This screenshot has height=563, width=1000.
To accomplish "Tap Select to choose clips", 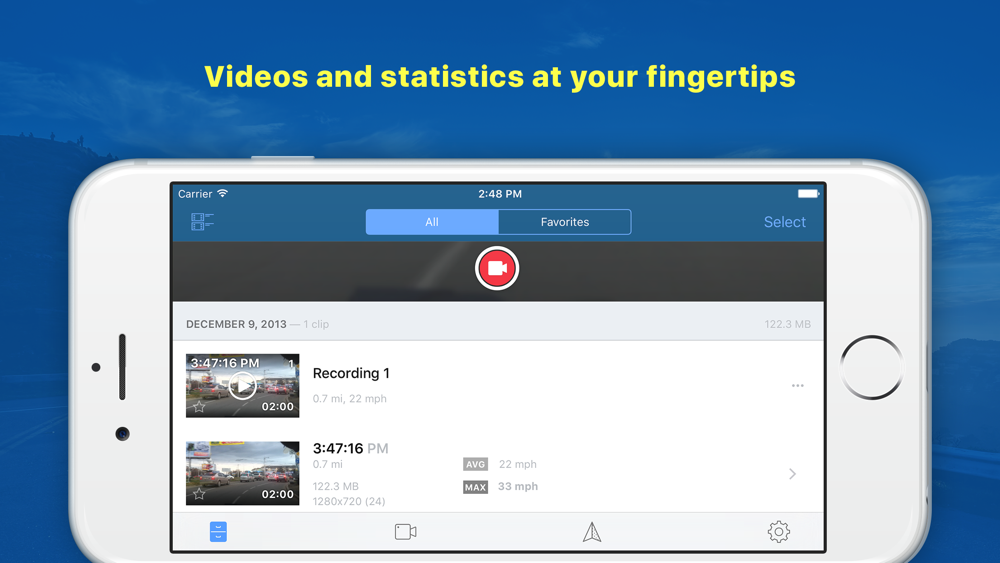I will (784, 222).
